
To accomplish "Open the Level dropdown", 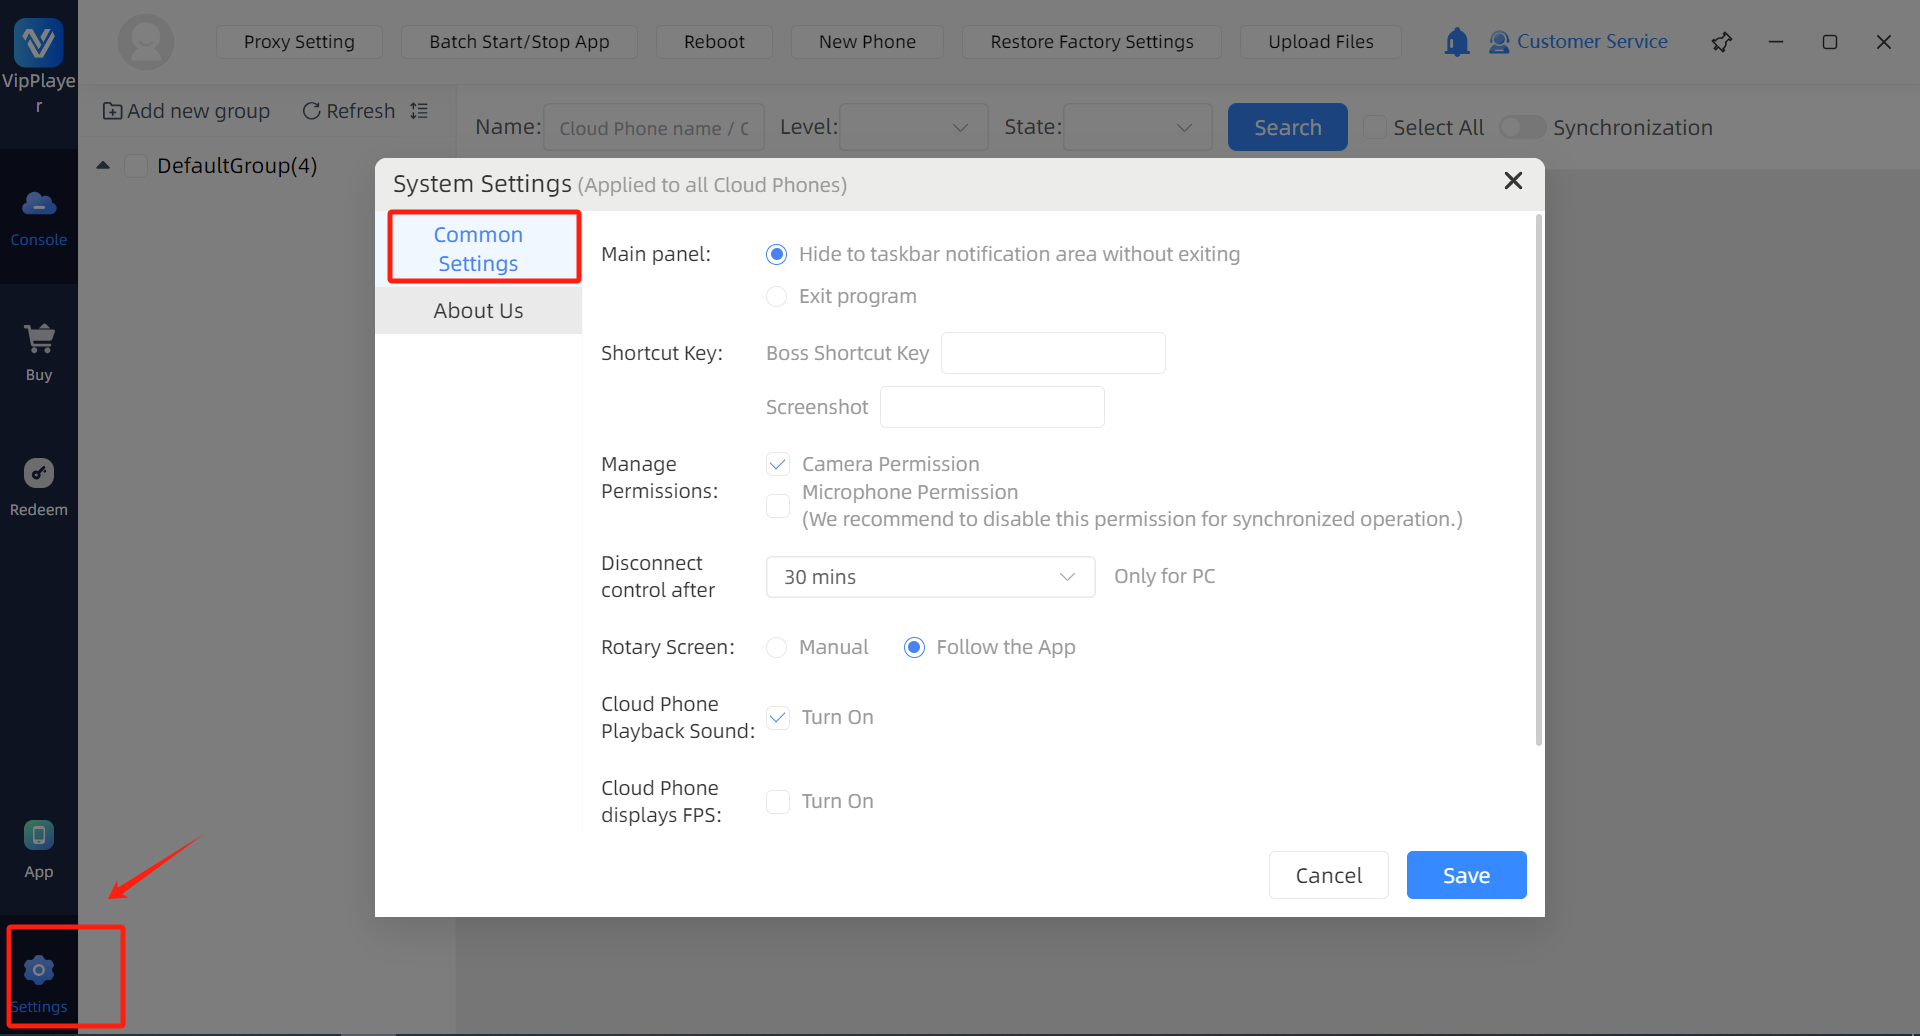I will 913,127.
